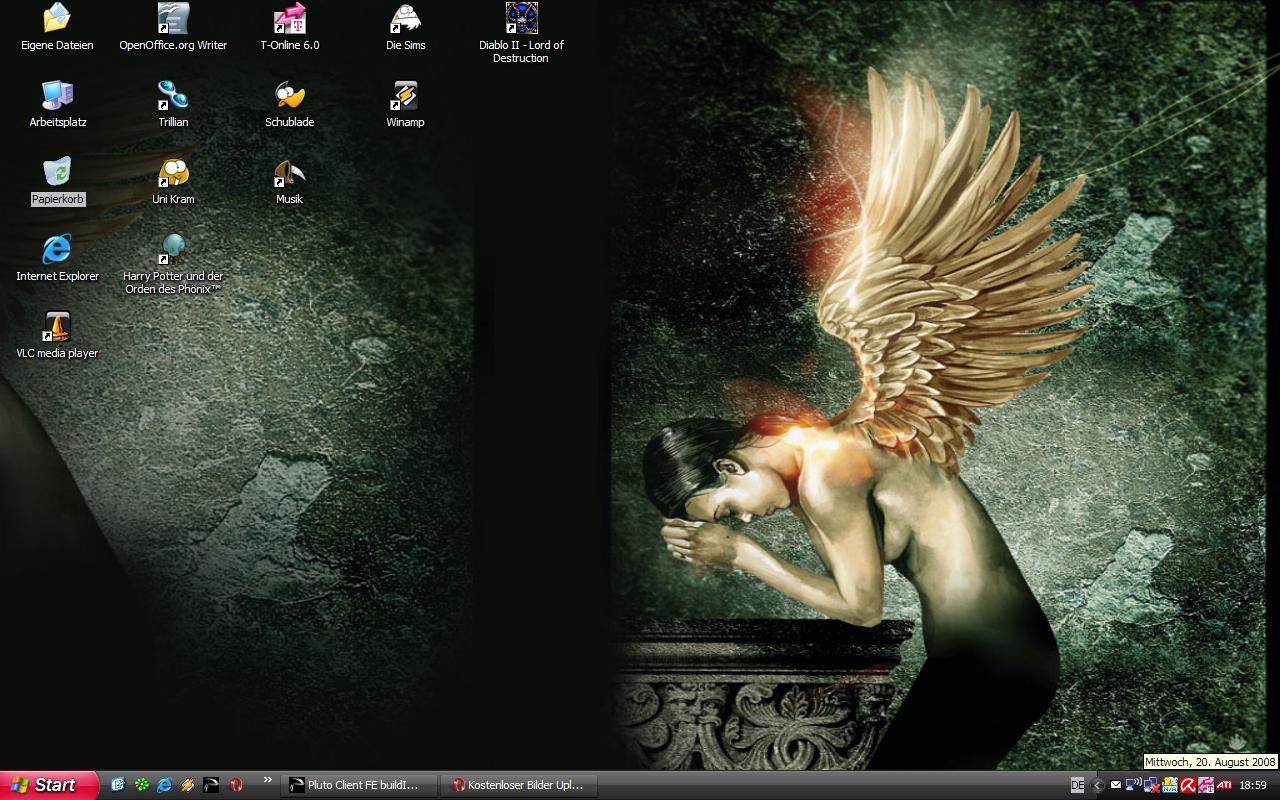The width and height of the screenshot is (1280, 800).
Task: Click the Trillian messenger shortcut
Action: pyautogui.click(x=173, y=96)
